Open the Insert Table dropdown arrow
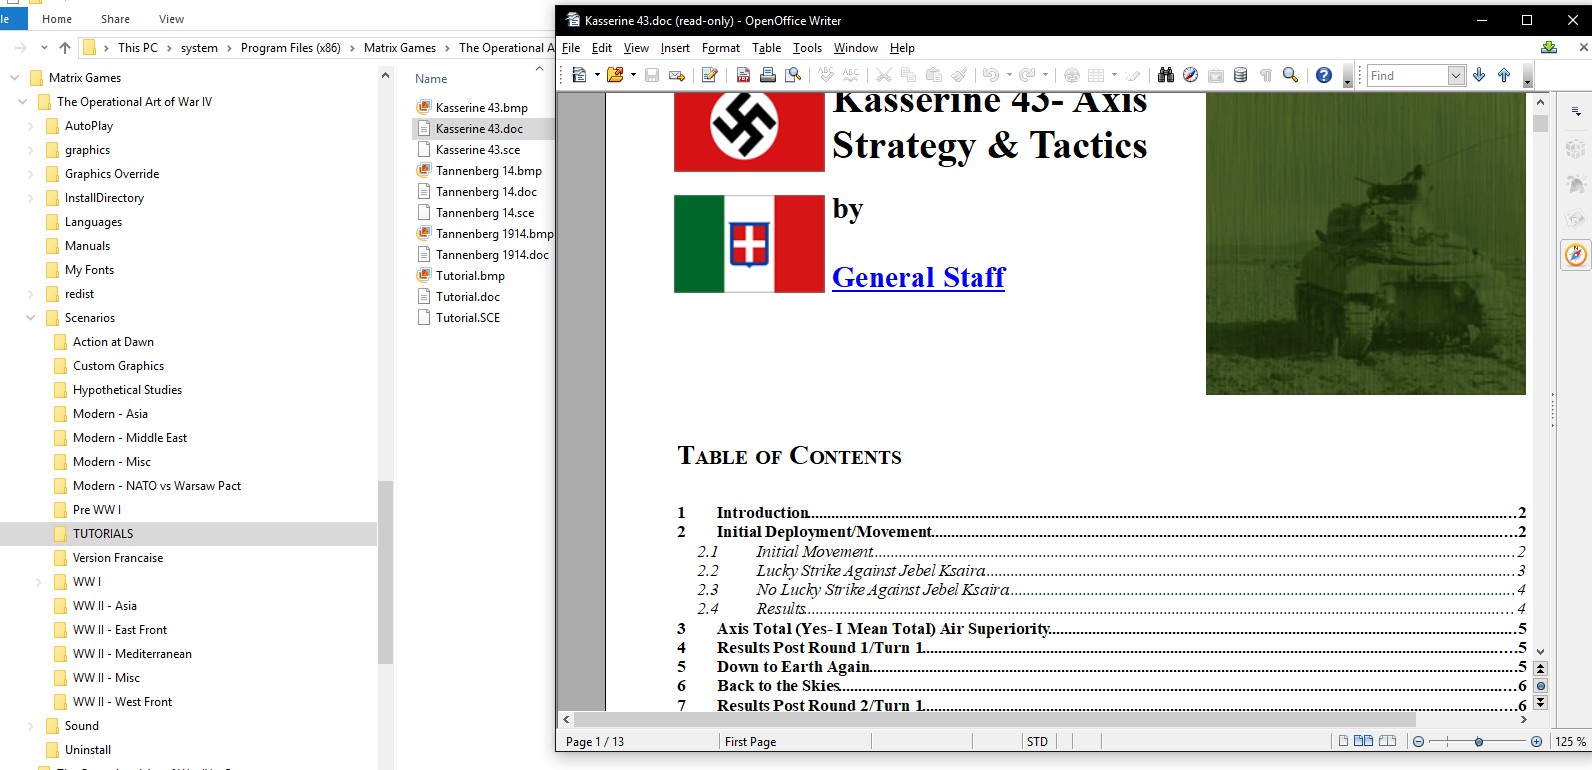Image resolution: width=1592 pixels, height=770 pixels. 1114,75
